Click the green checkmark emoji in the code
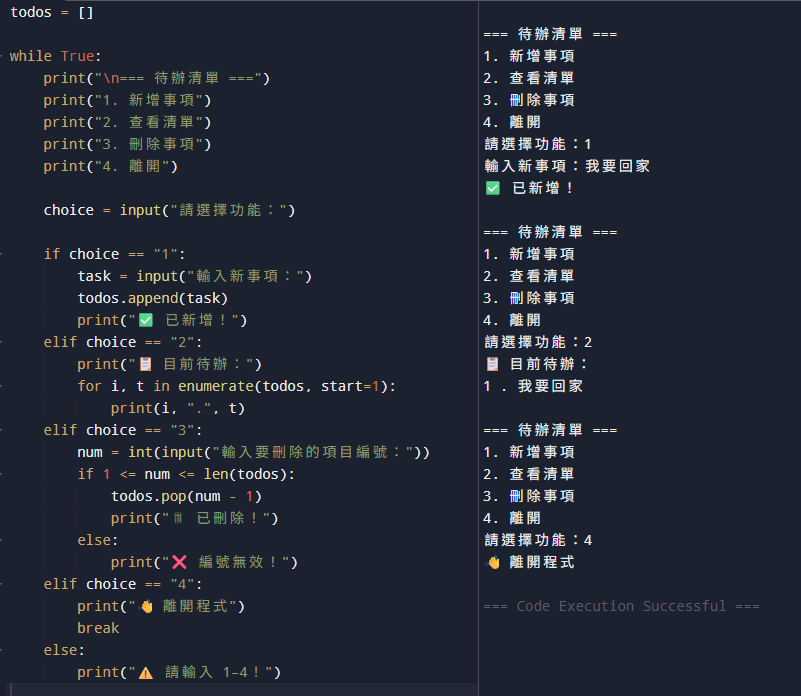 click(146, 320)
